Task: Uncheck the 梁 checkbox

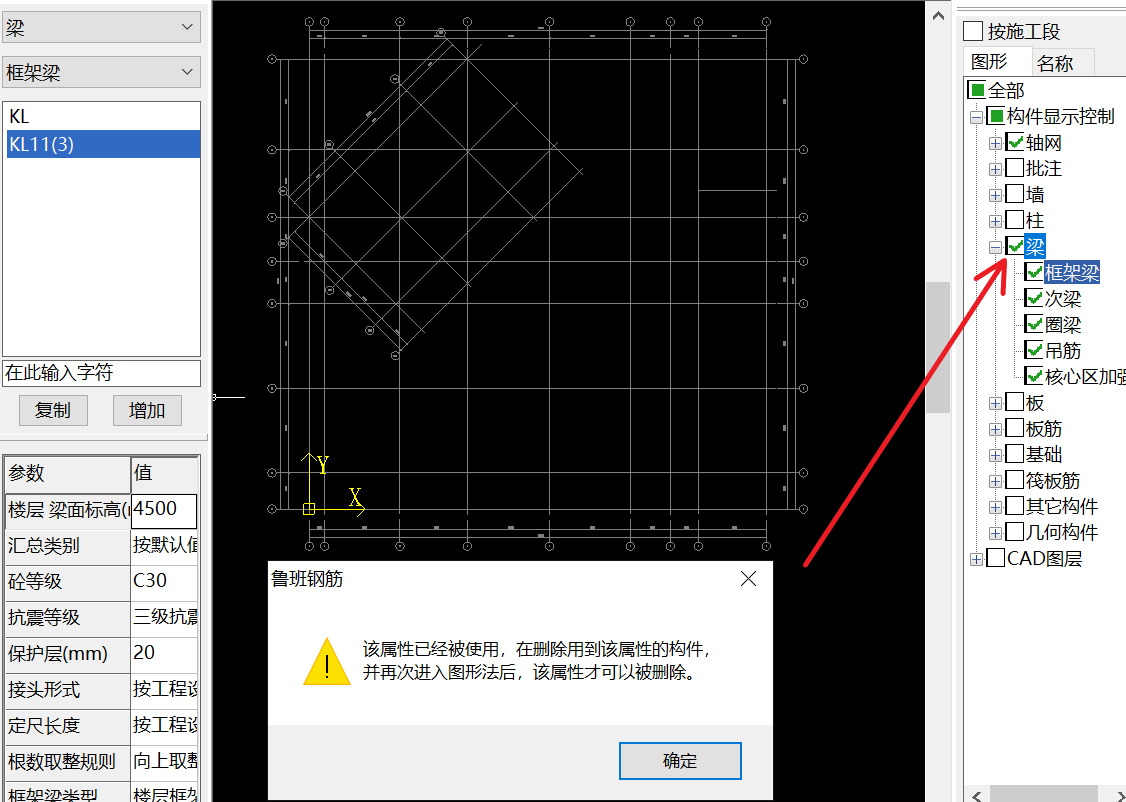Action: pyautogui.click(x=1015, y=246)
